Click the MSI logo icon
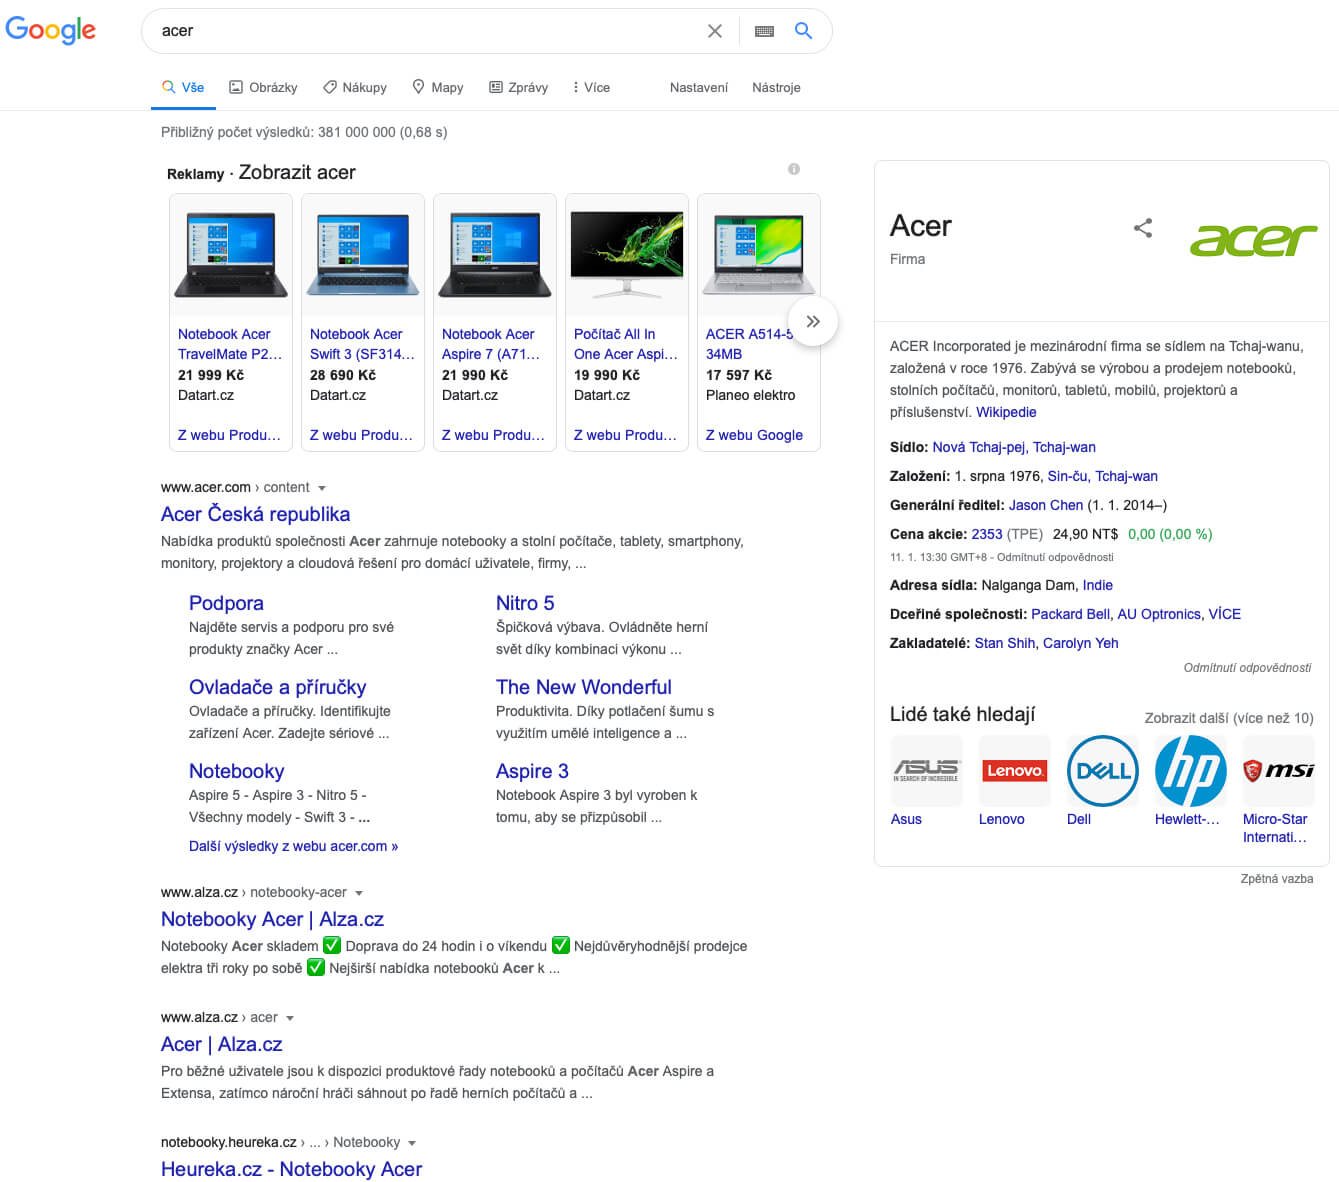Image resolution: width=1339 pixels, height=1182 pixels. (1278, 771)
